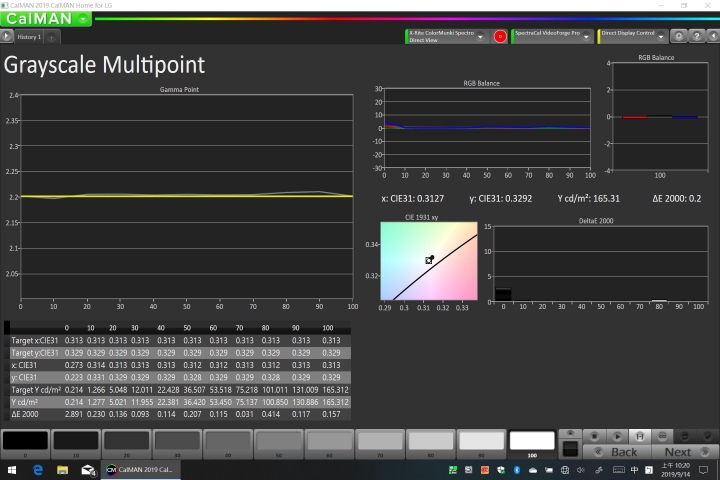720x480 pixels.
Task: Switch to the History 1 tab
Action: click(29, 37)
